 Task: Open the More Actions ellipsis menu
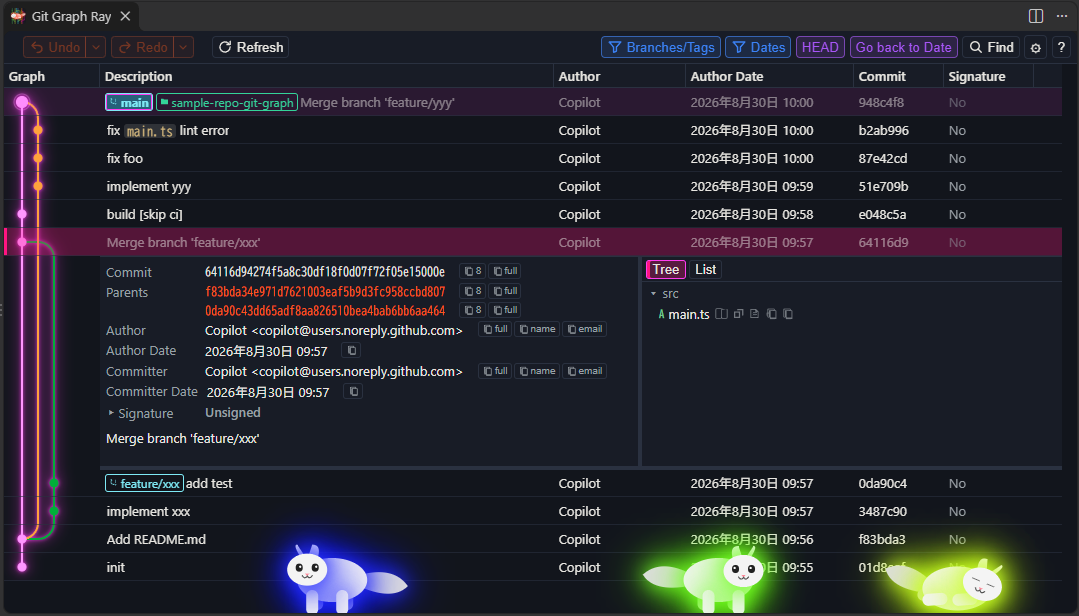(x=1062, y=16)
